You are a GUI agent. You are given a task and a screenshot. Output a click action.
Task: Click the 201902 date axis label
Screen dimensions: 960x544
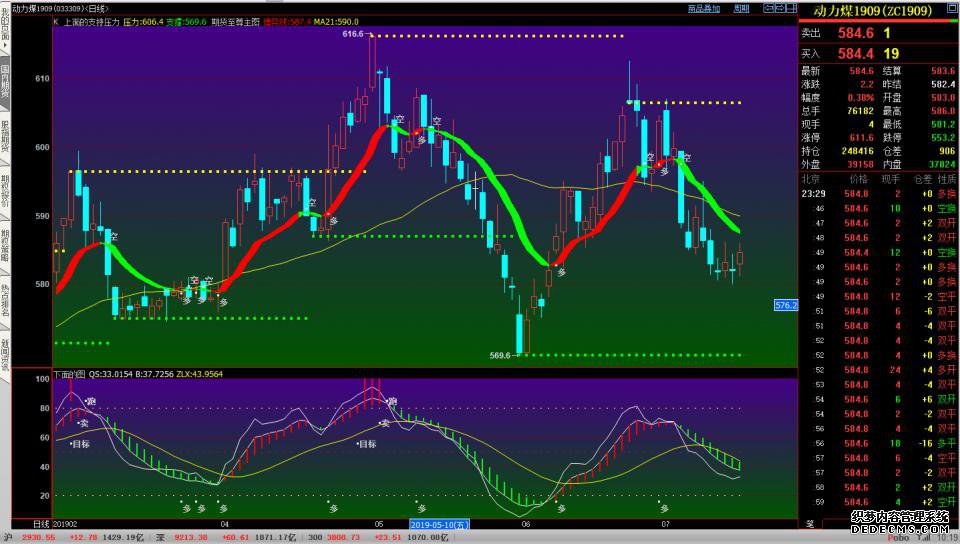point(65,524)
